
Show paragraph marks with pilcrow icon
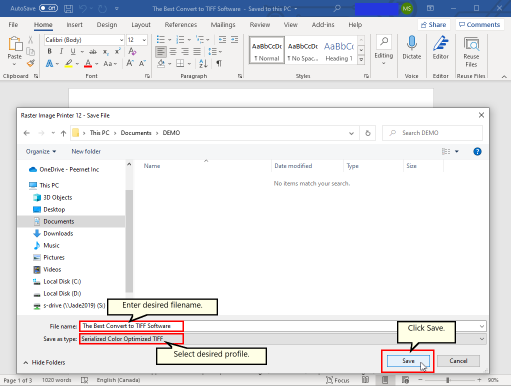tap(219, 63)
